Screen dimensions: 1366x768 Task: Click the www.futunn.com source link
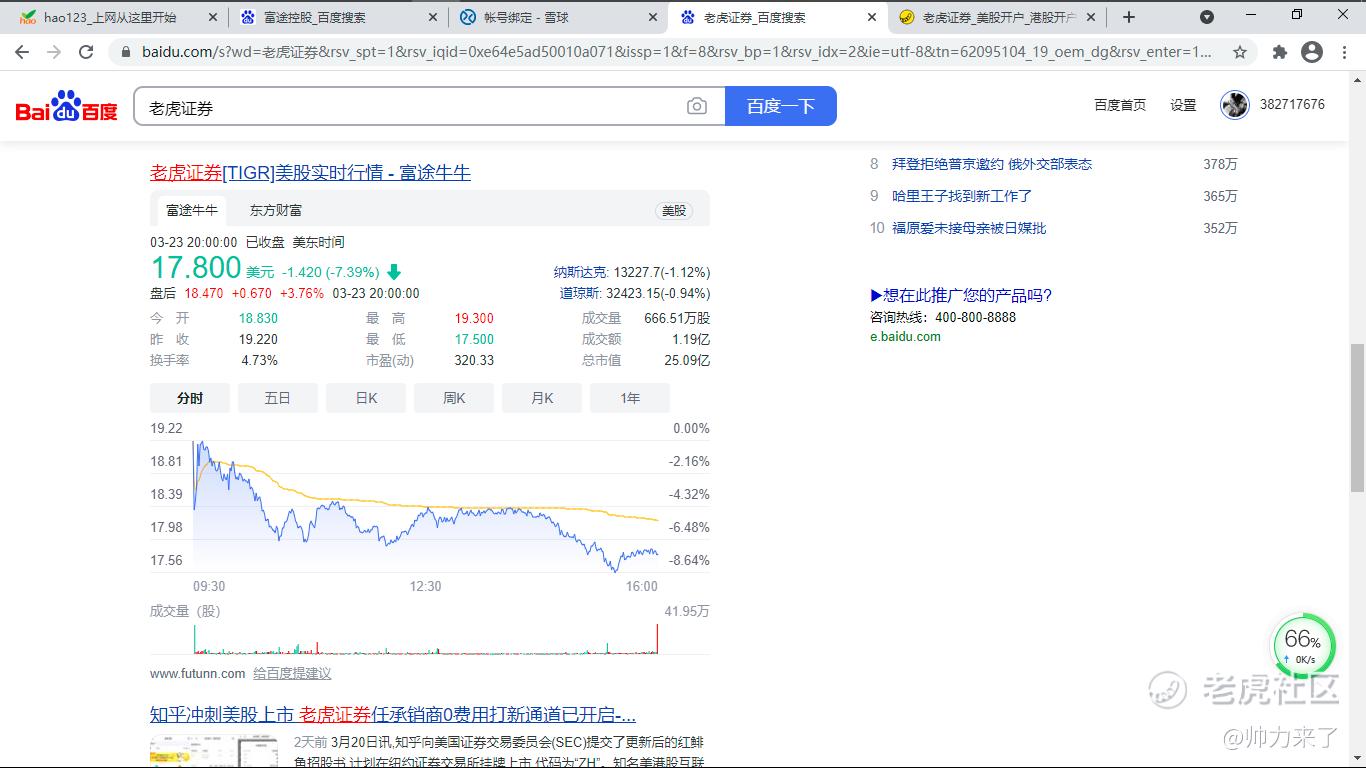click(197, 674)
